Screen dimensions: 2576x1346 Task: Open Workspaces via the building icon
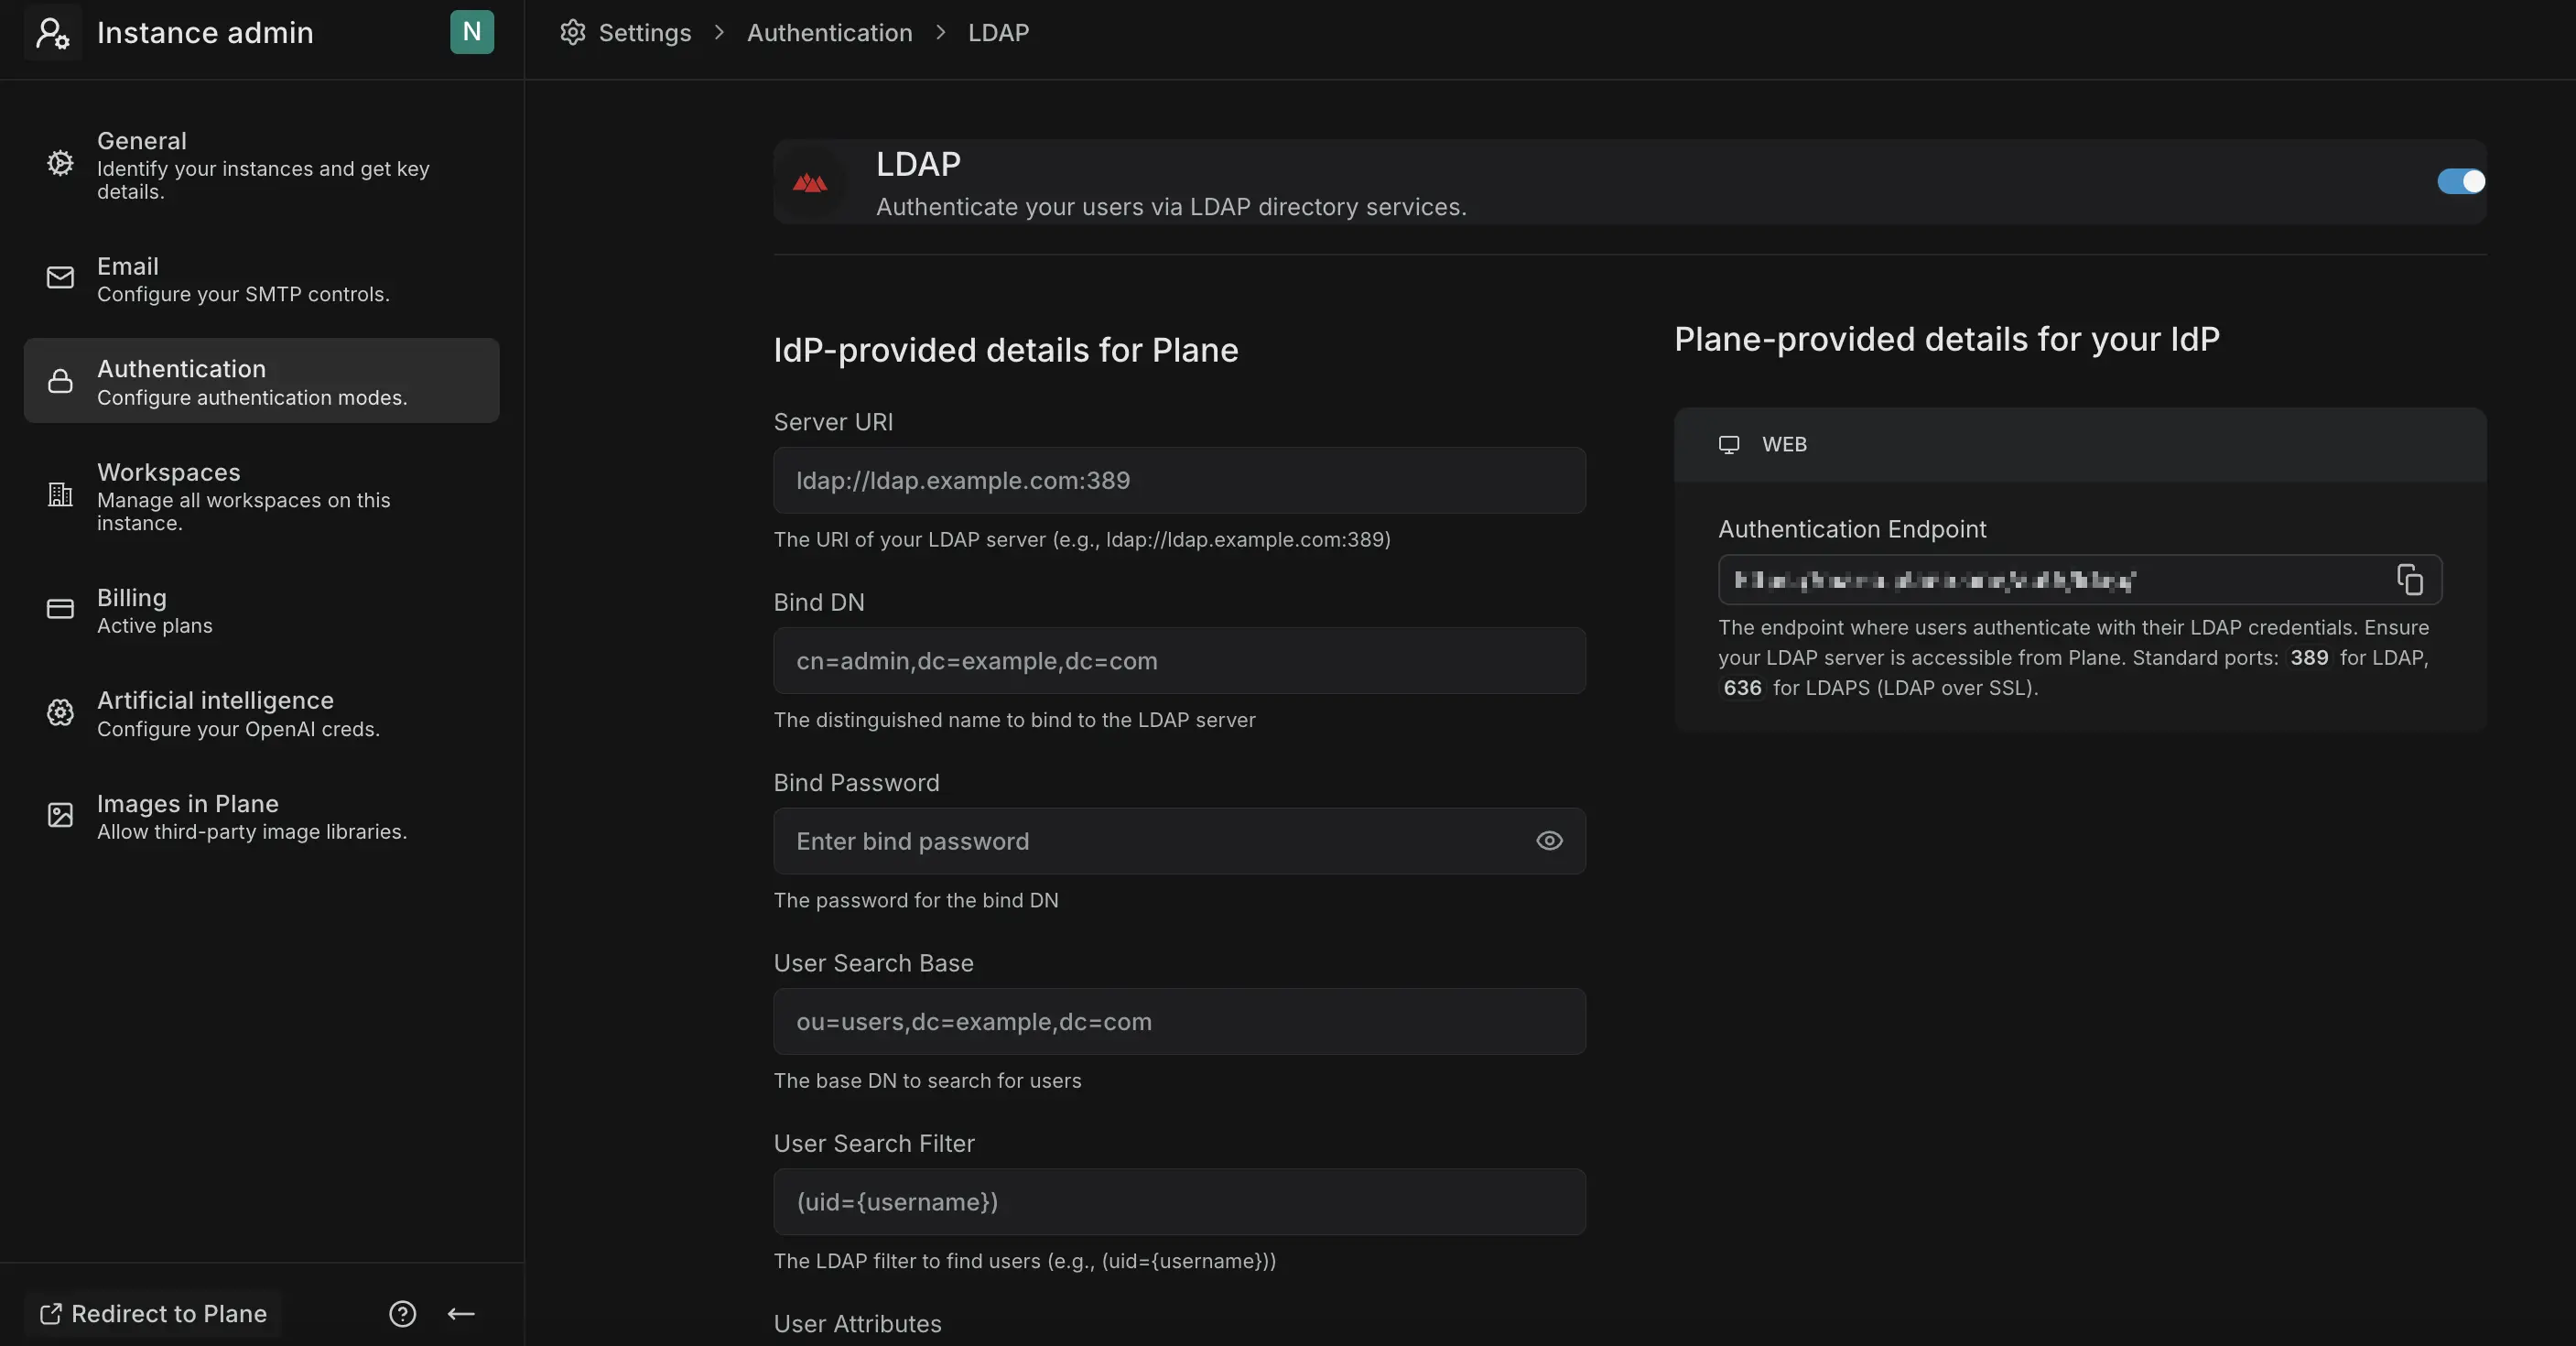coord(59,494)
